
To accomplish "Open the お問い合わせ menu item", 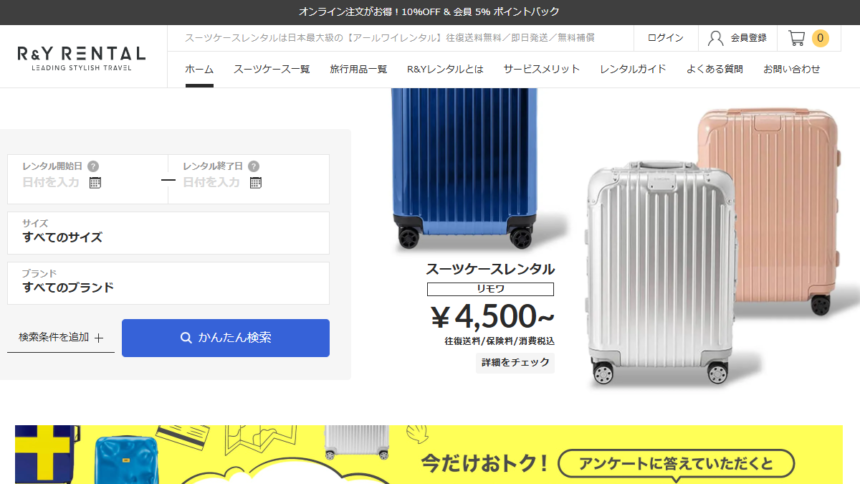I will (791, 69).
